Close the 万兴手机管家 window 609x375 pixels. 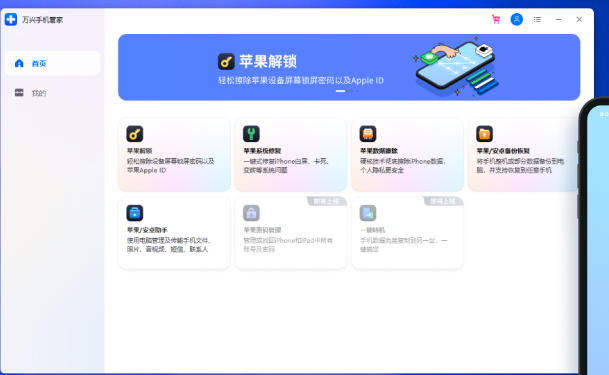click(x=579, y=19)
